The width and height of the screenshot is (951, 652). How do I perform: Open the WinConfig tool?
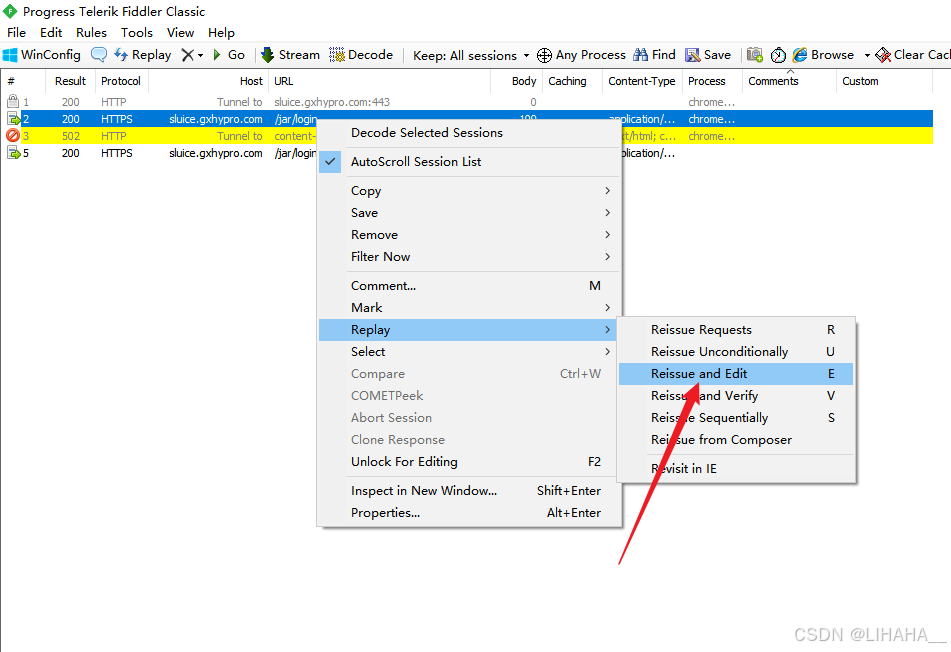[41, 55]
